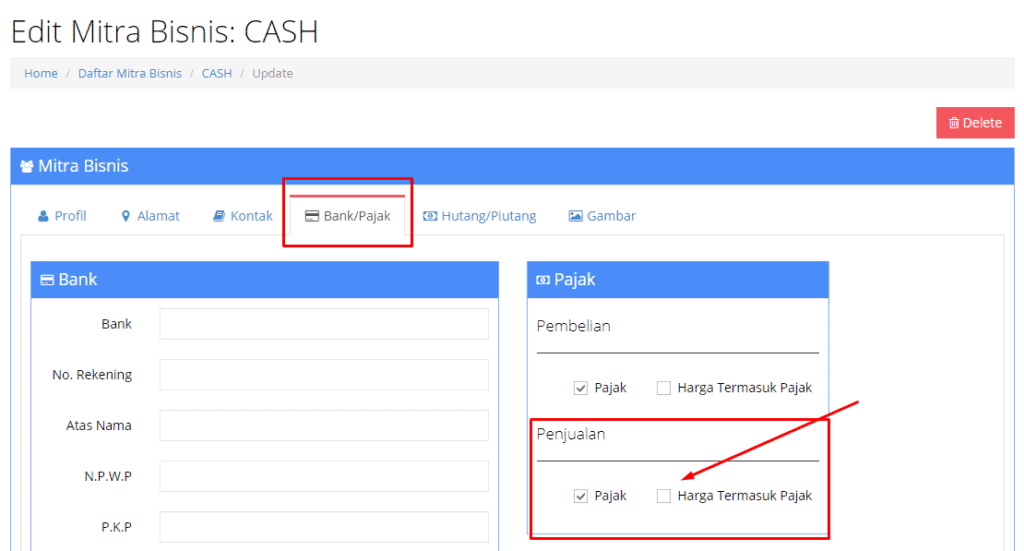Click the user icon beside Profil
This screenshot has height=551, width=1024.
click(x=43, y=216)
